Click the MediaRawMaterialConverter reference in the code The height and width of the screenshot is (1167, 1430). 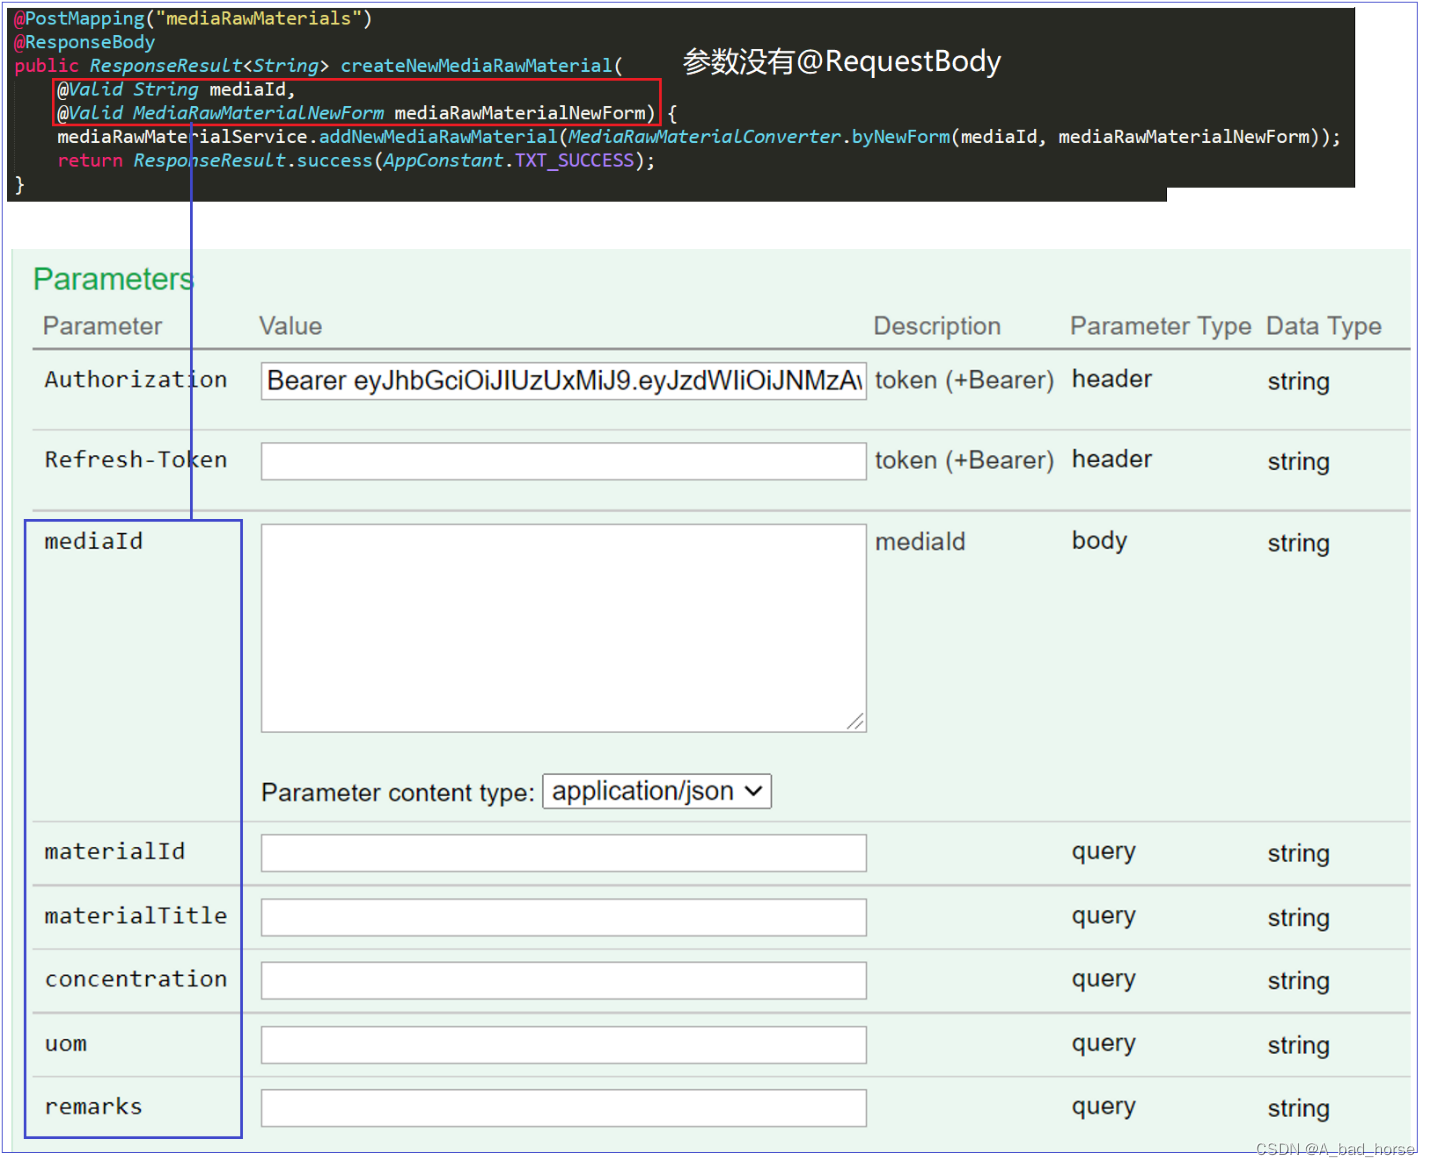click(705, 136)
